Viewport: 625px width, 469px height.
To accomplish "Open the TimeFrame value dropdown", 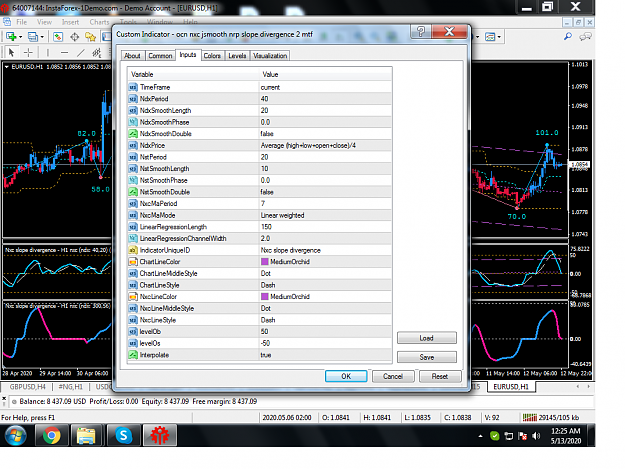I will pos(325,87).
